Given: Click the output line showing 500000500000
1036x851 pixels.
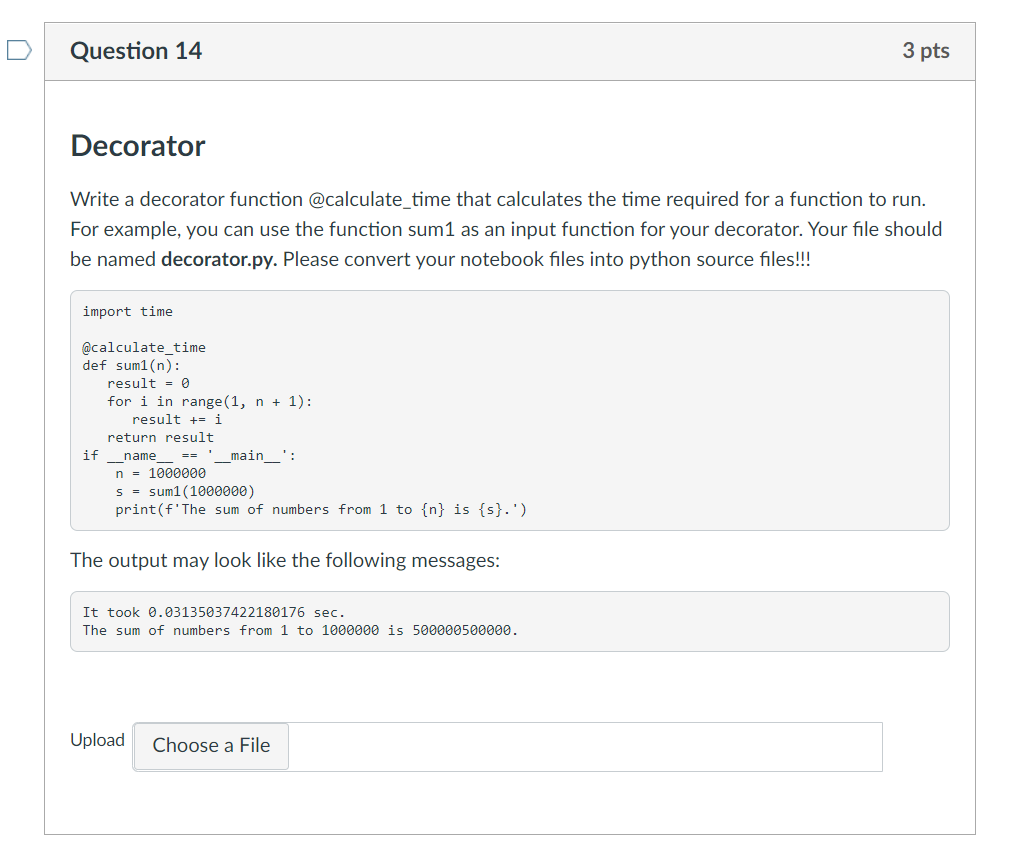Looking at the screenshot, I should click(301, 630).
